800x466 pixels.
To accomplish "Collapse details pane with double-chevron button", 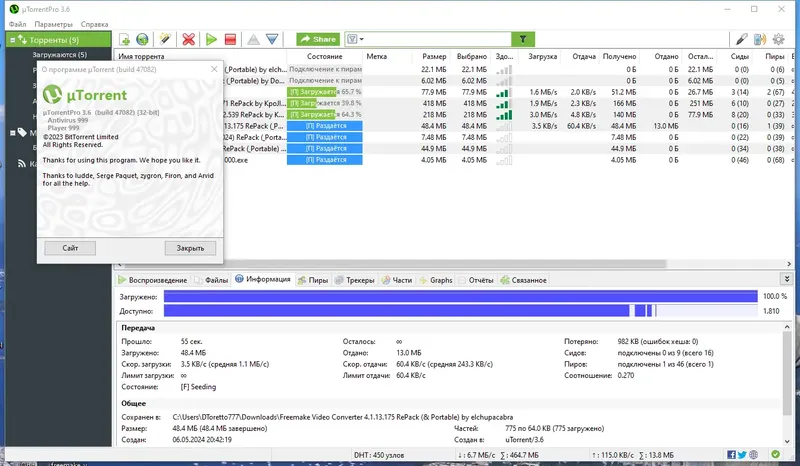I will click(x=787, y=279).
